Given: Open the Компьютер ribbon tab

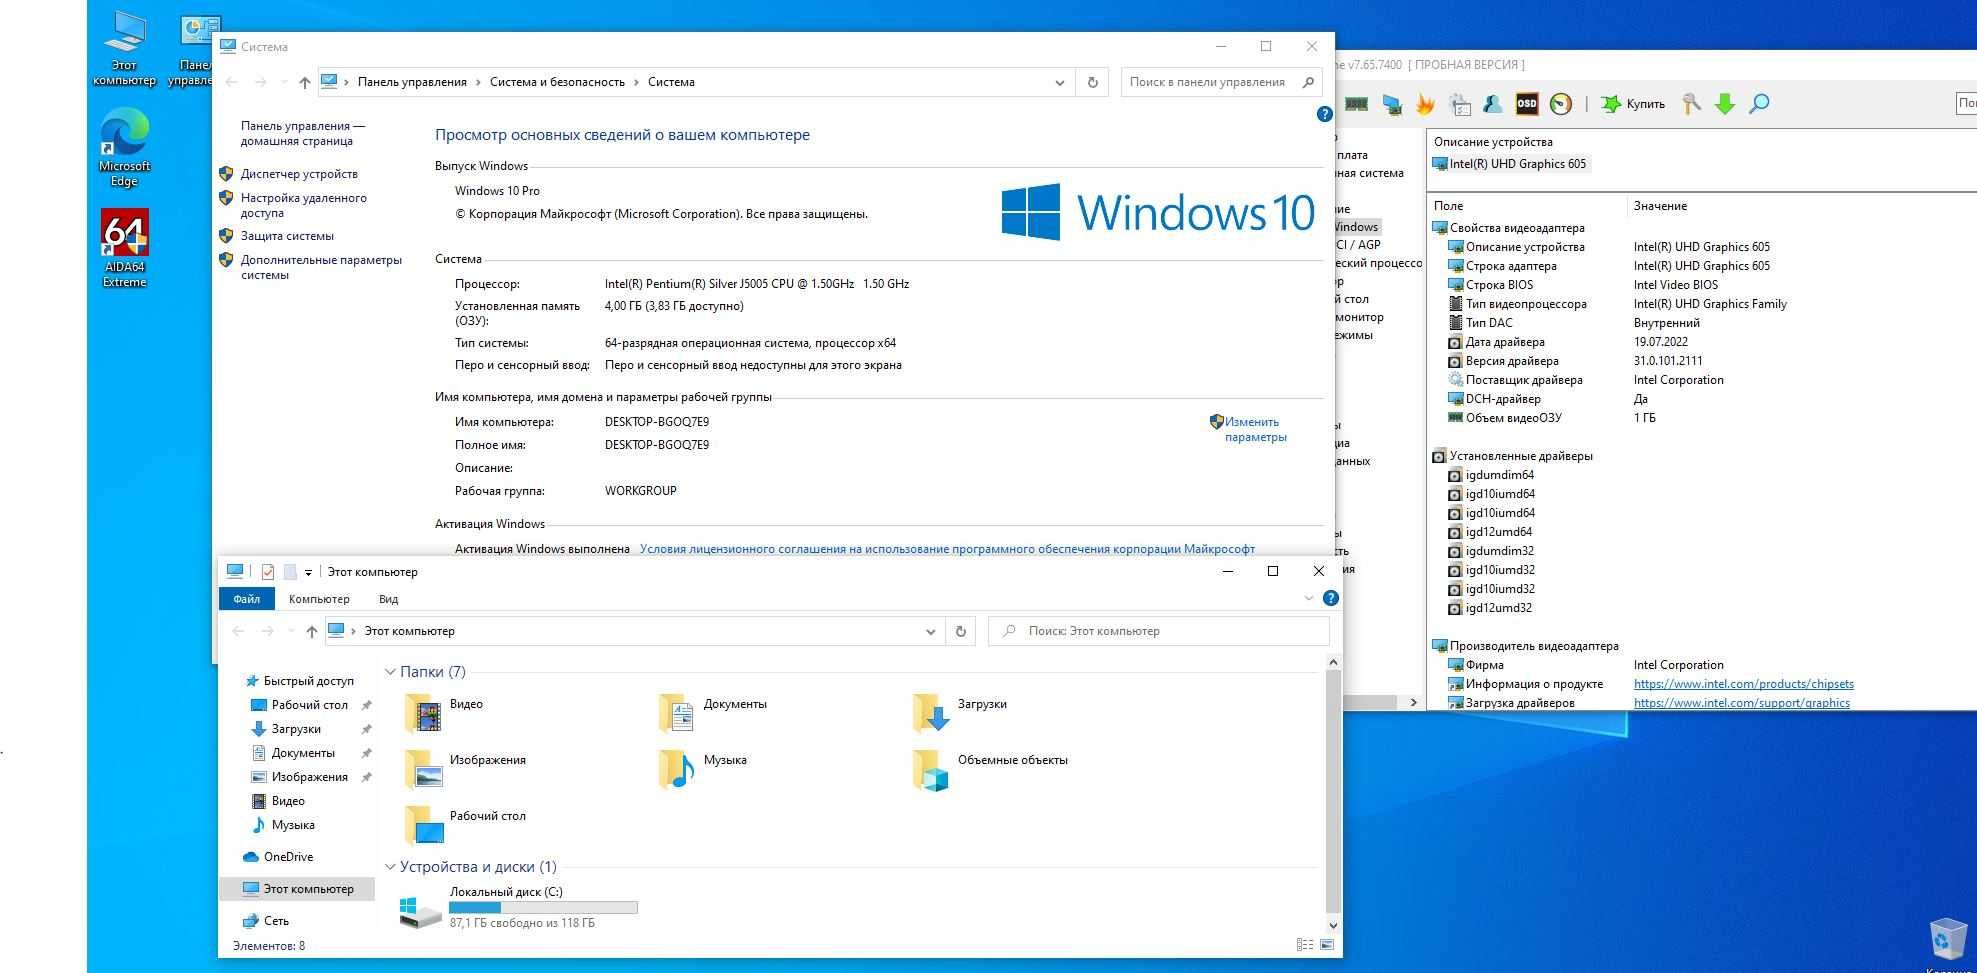Looking at the screenshot, I should point(319,599).
